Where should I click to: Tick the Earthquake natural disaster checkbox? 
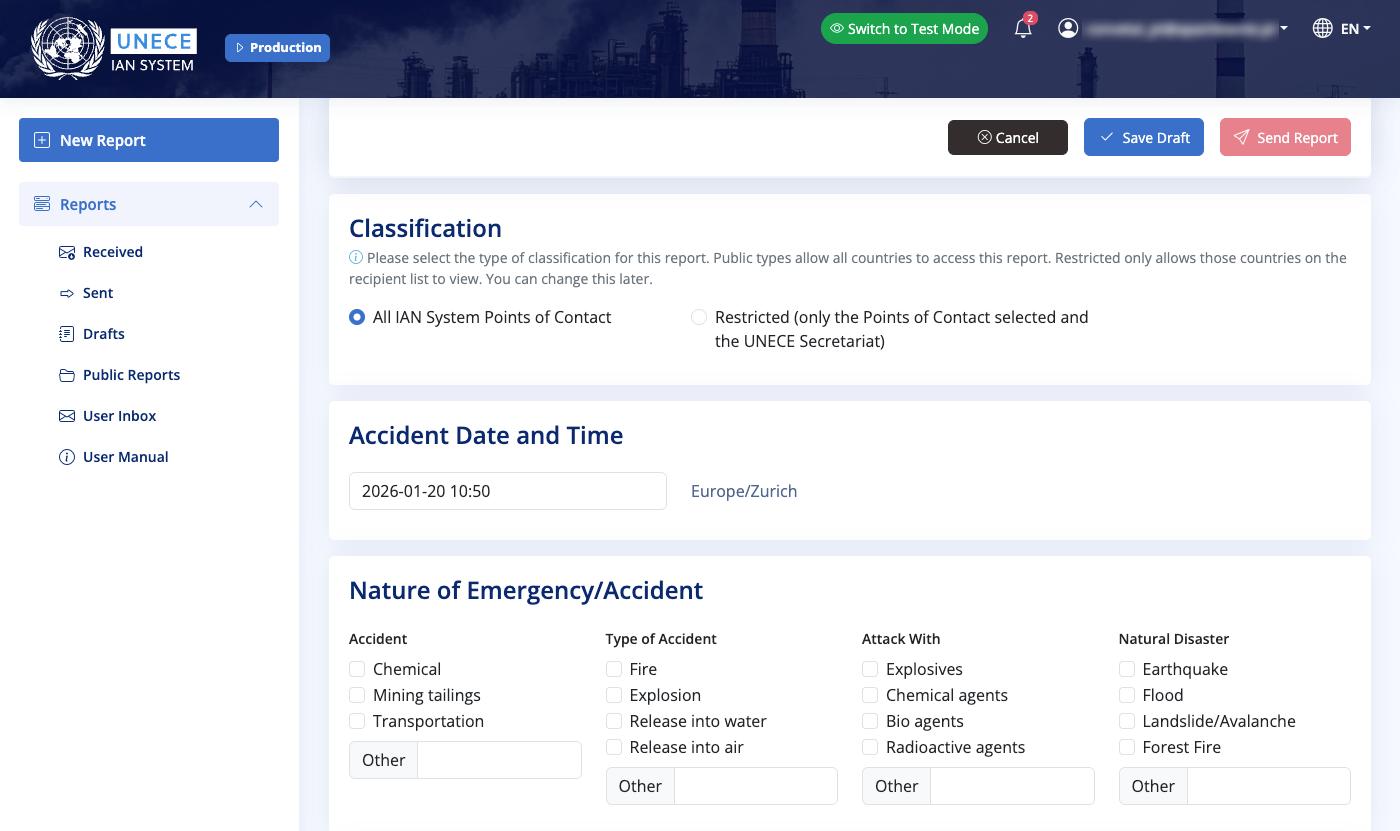1127,669
